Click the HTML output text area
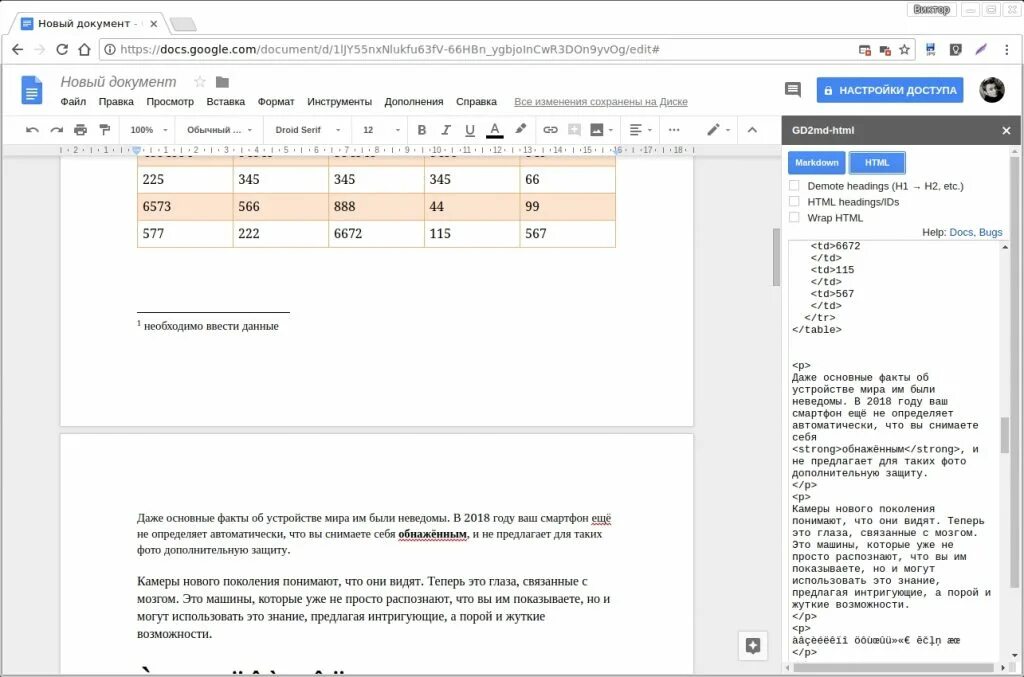 (x=893, y=450)
